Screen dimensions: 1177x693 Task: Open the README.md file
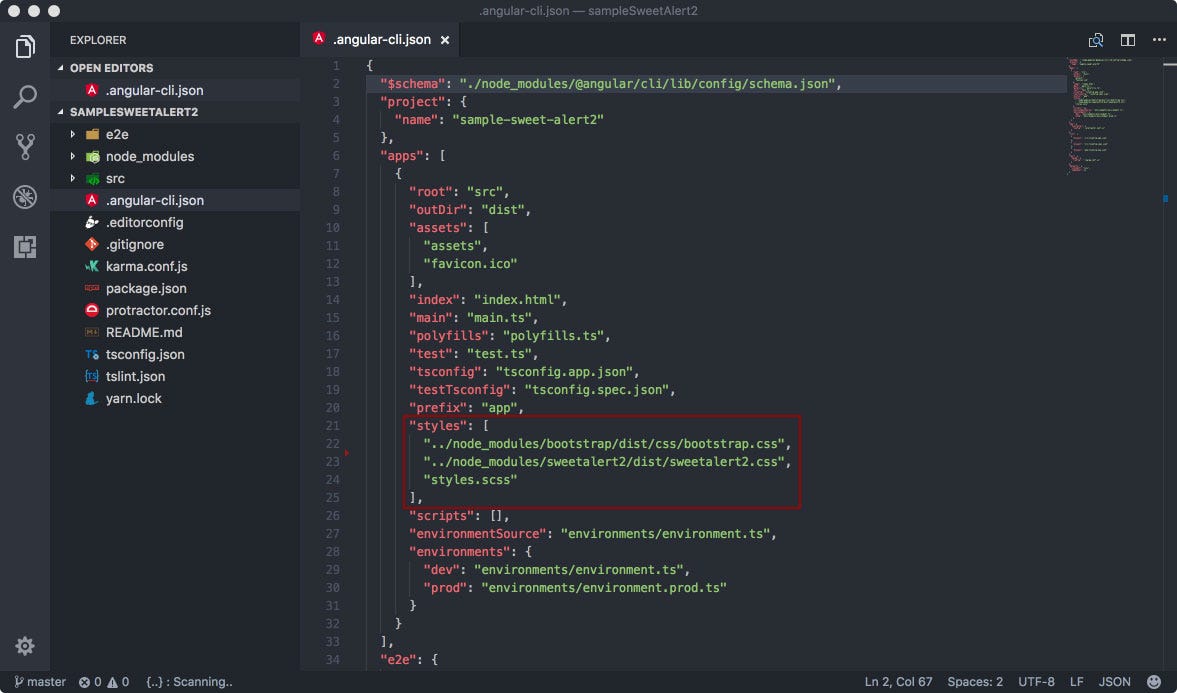175,333
